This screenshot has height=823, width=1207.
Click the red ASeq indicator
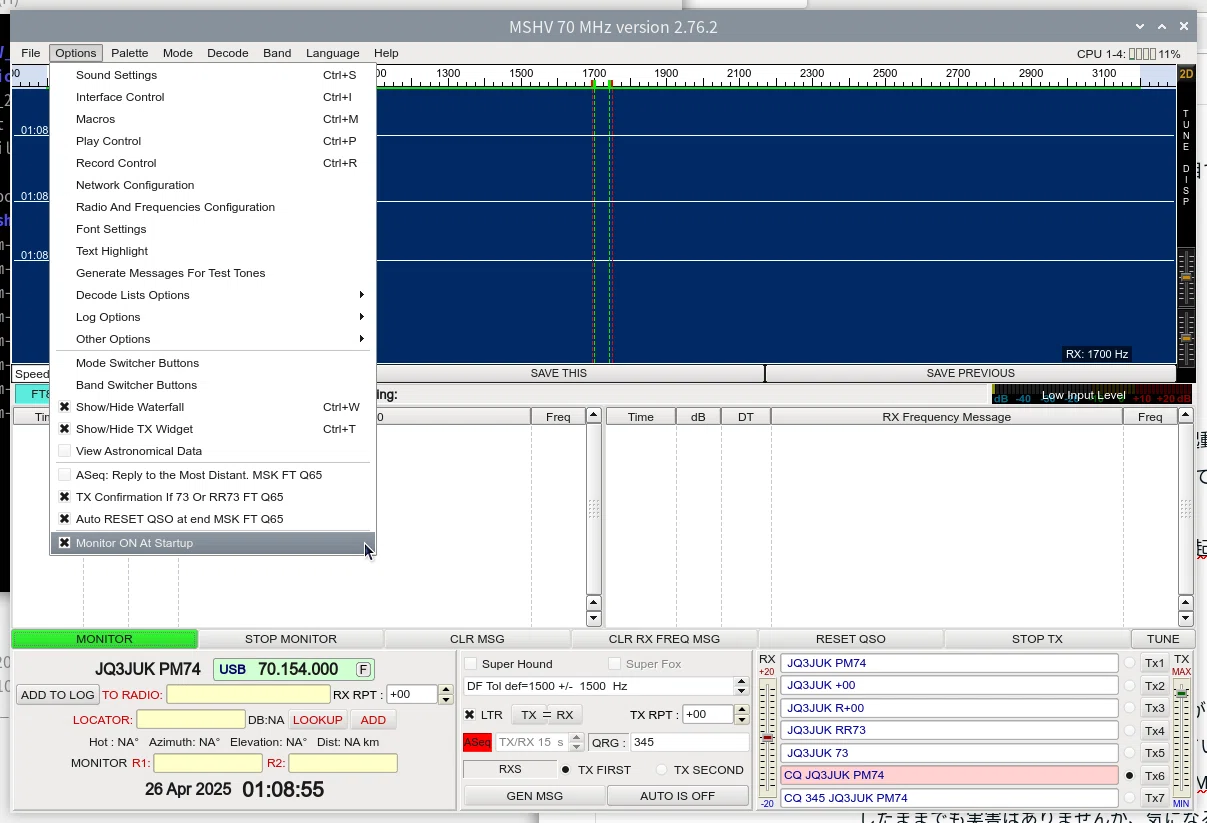pos(477,743)
